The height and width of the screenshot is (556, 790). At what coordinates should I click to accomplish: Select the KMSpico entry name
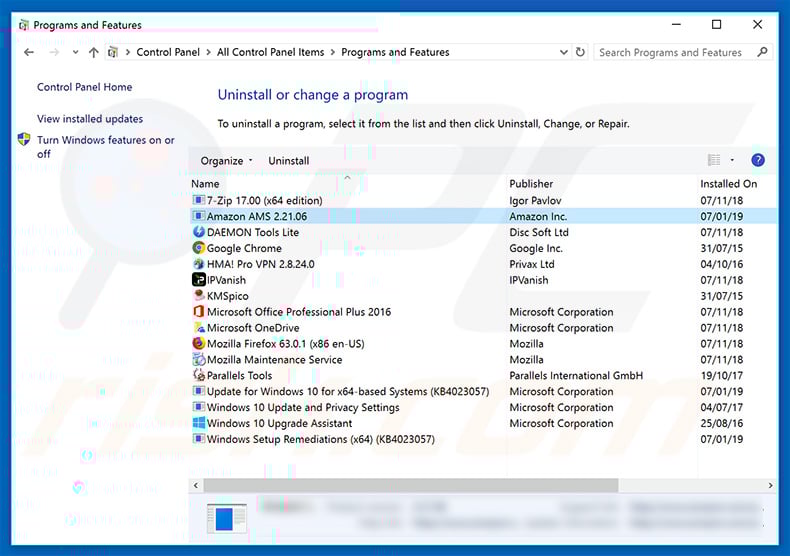pyautogui.click(x=228, y=296)
